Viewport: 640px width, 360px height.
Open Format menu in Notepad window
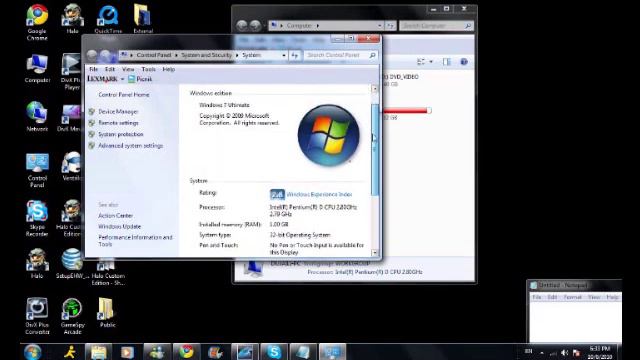coord(572,297)
